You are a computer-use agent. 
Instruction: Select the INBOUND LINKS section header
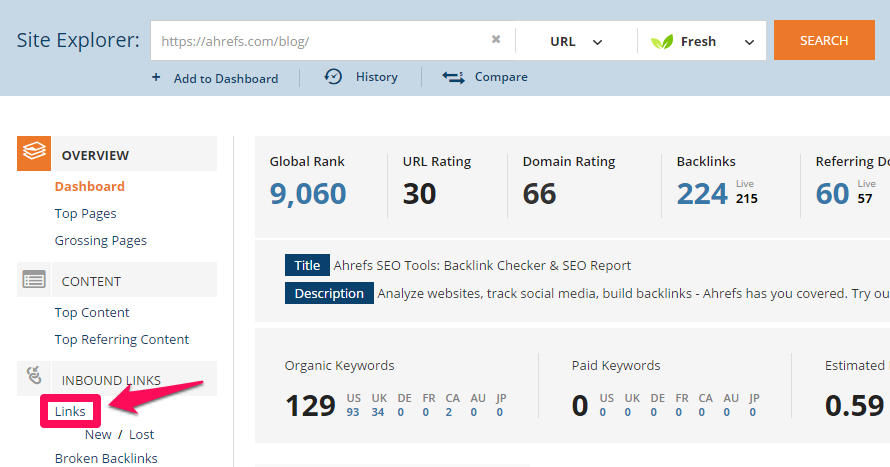click(134, 378)
